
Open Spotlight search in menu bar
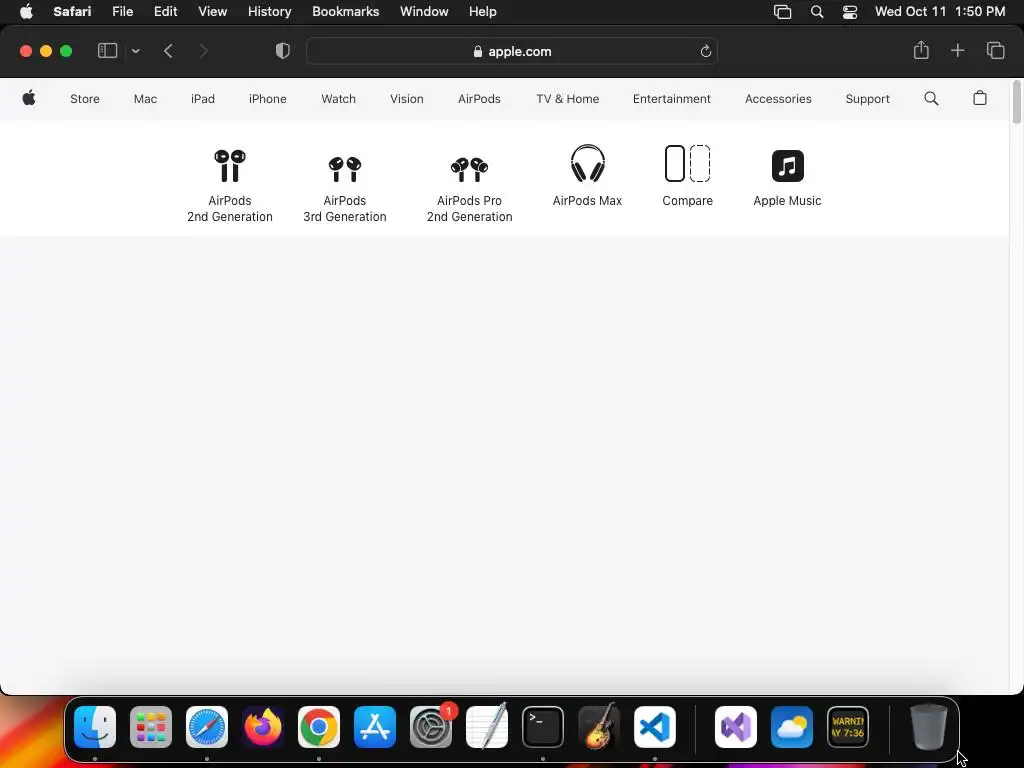(x=816, y=11)
